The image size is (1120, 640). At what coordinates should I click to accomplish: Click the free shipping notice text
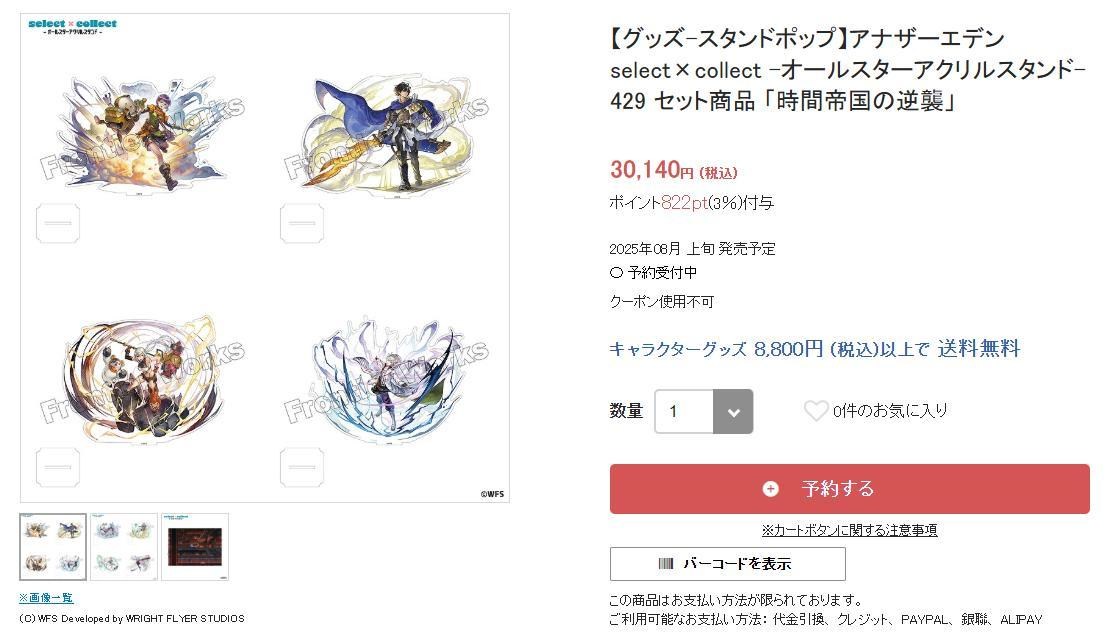click(815, 349)
